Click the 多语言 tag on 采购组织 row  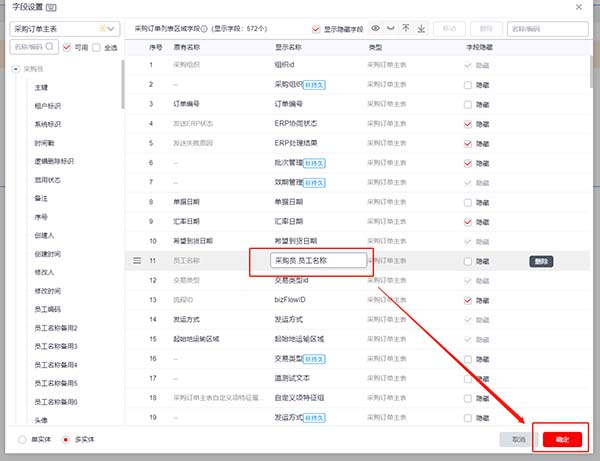point(316,86)
